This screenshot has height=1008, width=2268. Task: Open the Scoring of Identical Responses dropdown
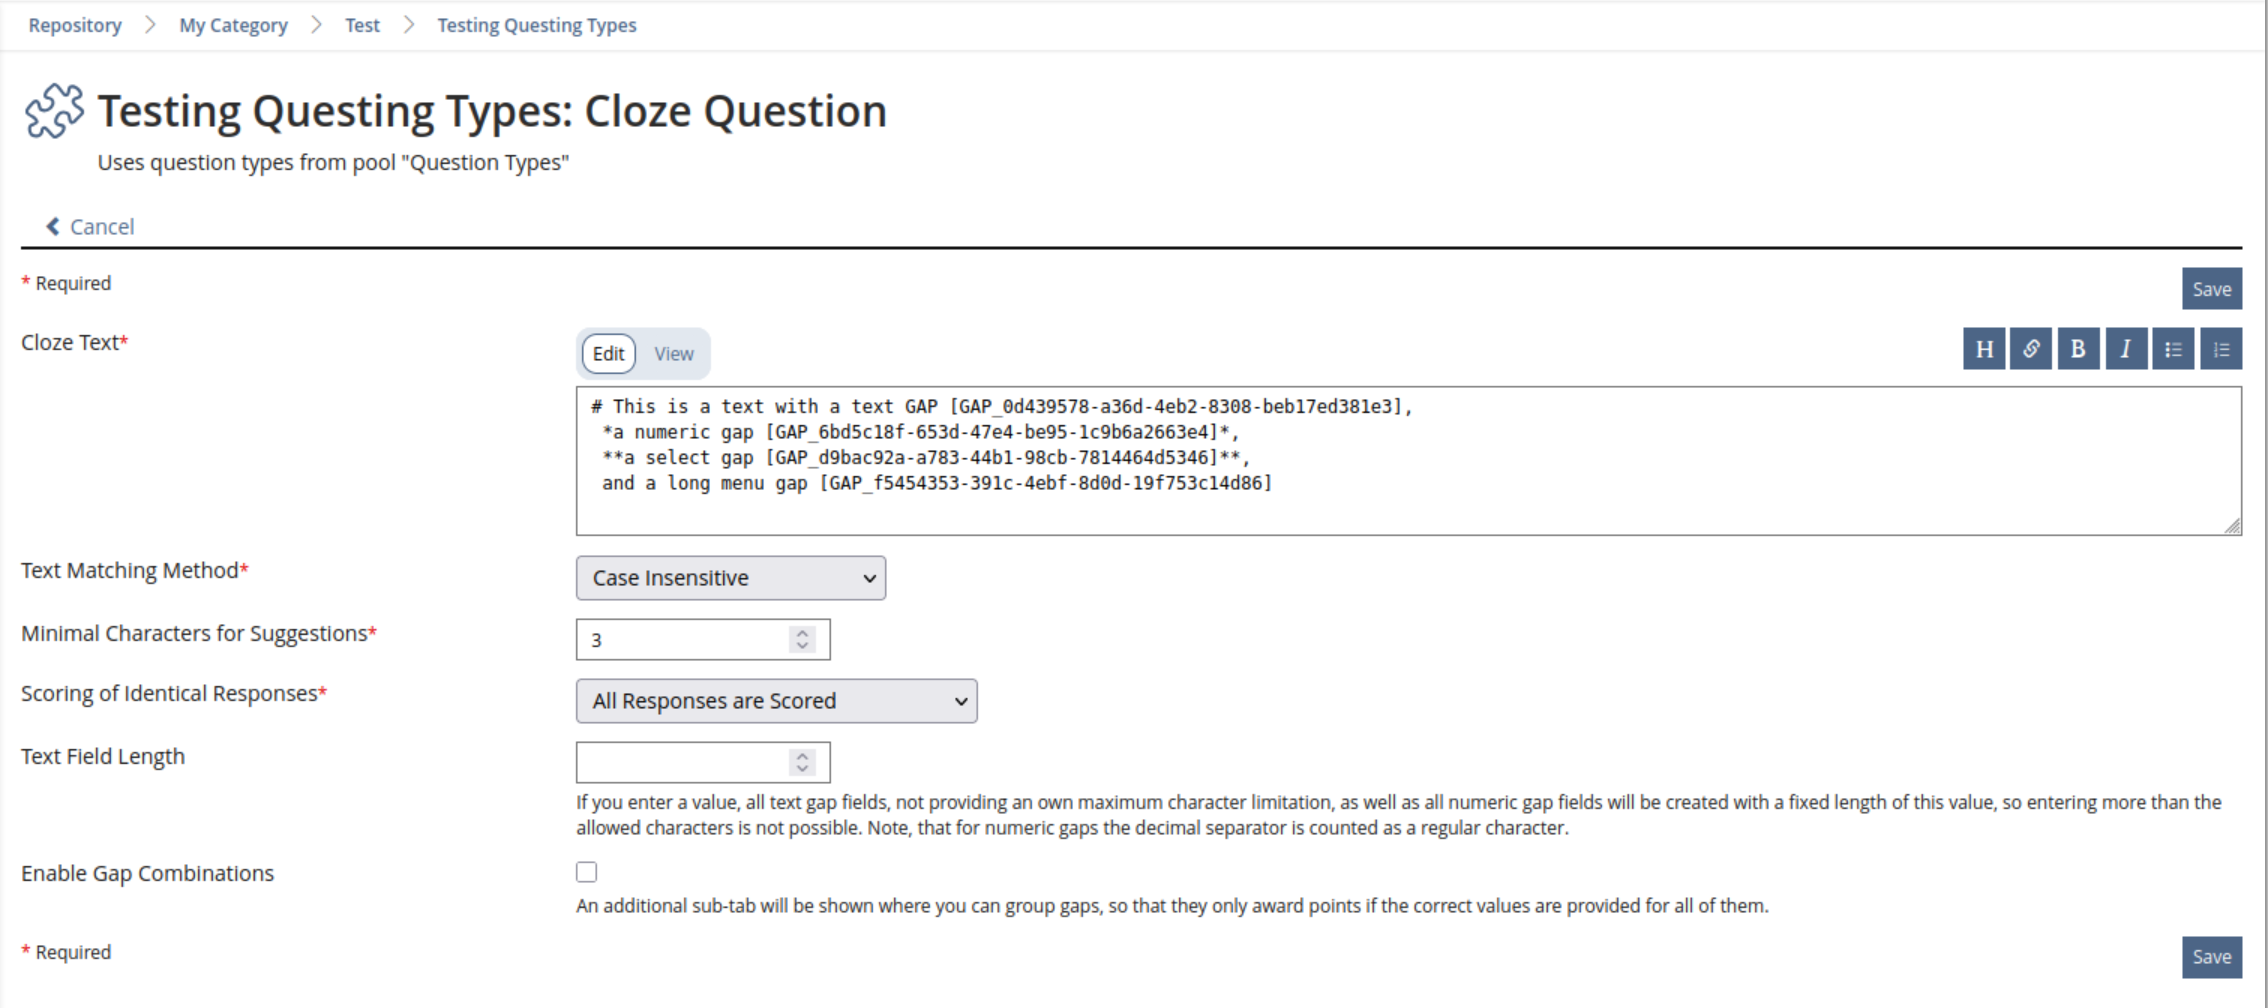click(x=777, y=701)
